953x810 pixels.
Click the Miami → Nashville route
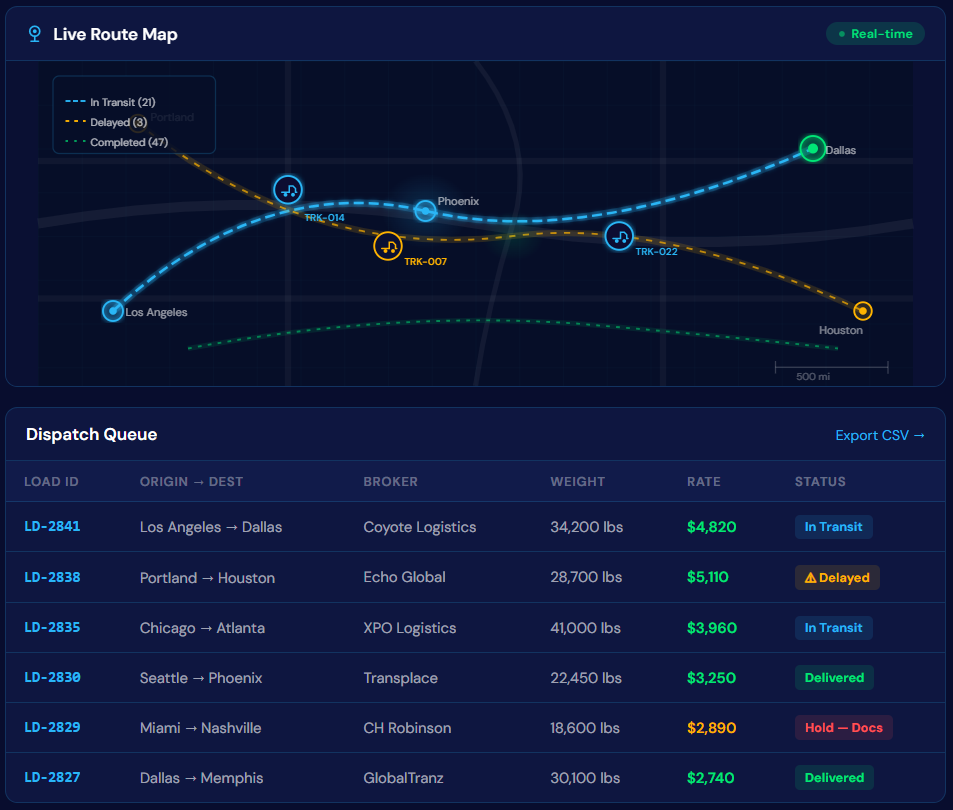[201, 728]
